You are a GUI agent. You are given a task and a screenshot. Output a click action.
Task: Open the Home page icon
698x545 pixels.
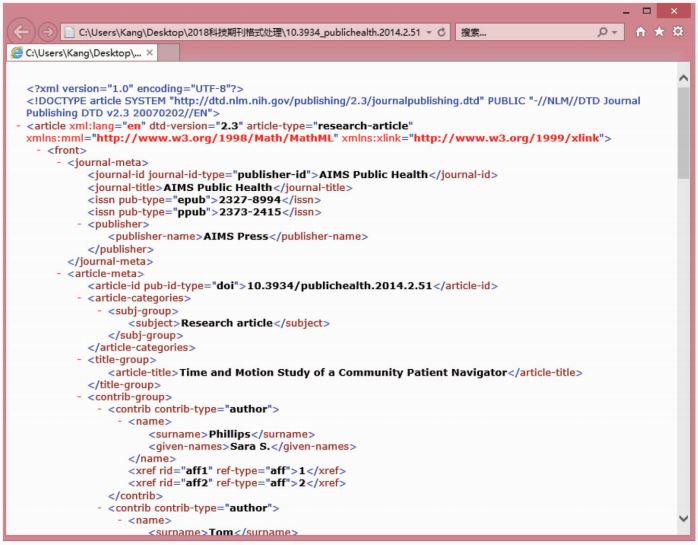pyautogui.click(x=641, y=32)
